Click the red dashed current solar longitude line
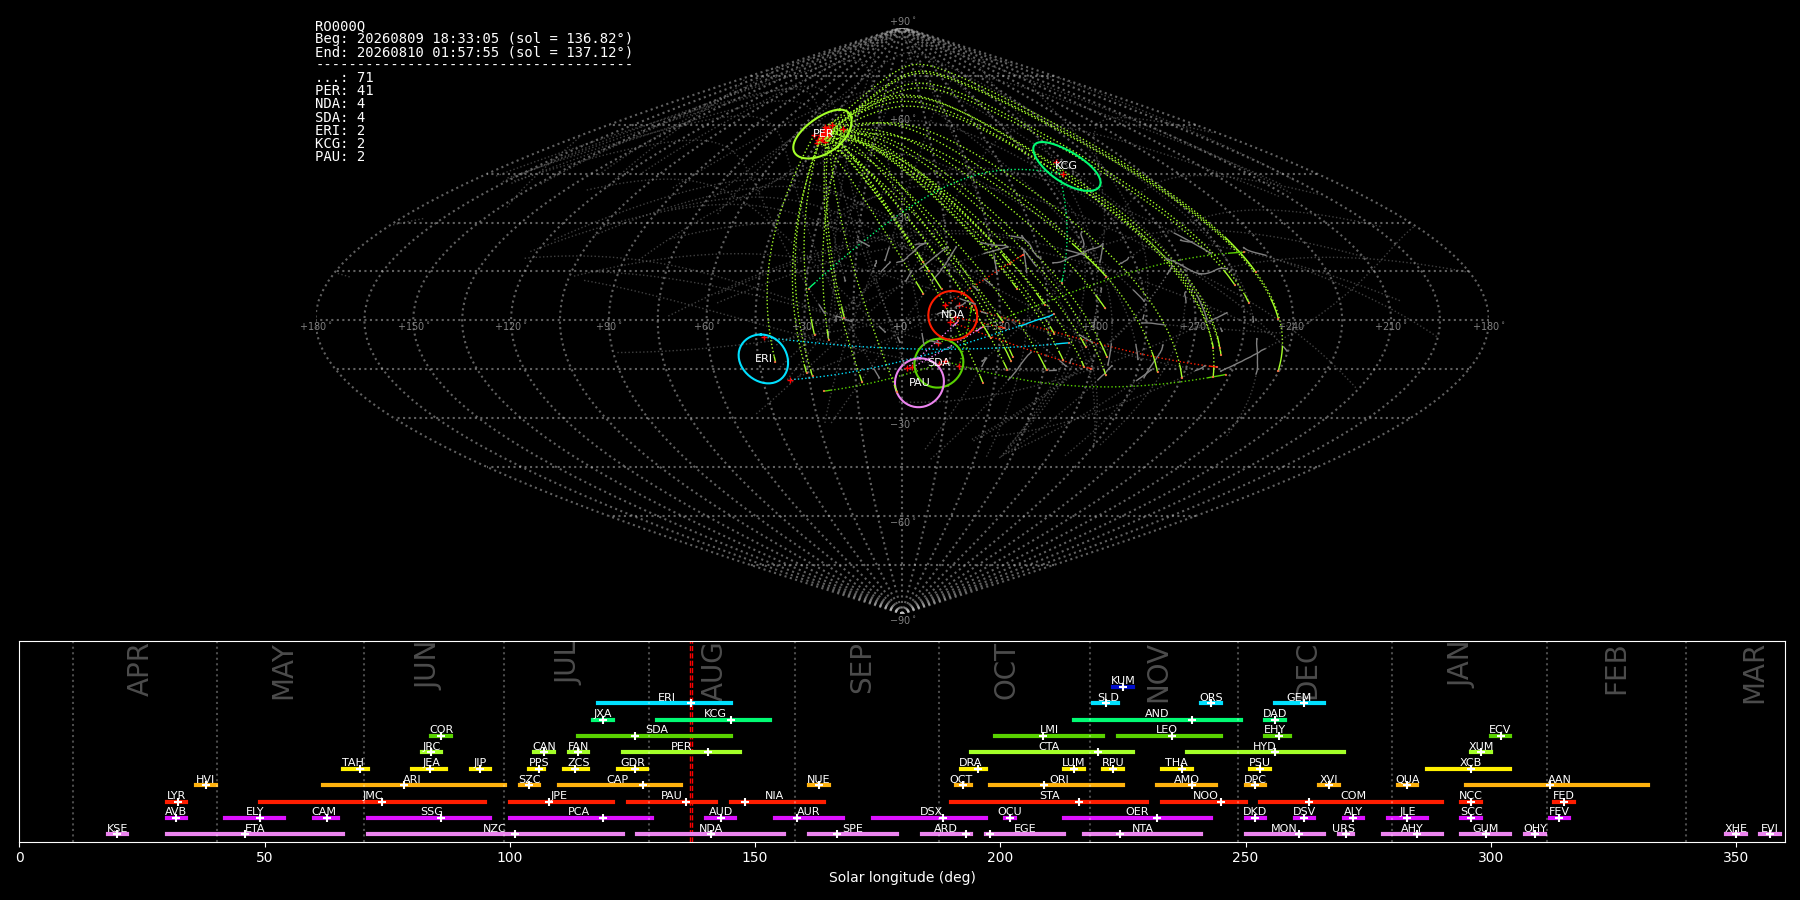 [691, 741]
